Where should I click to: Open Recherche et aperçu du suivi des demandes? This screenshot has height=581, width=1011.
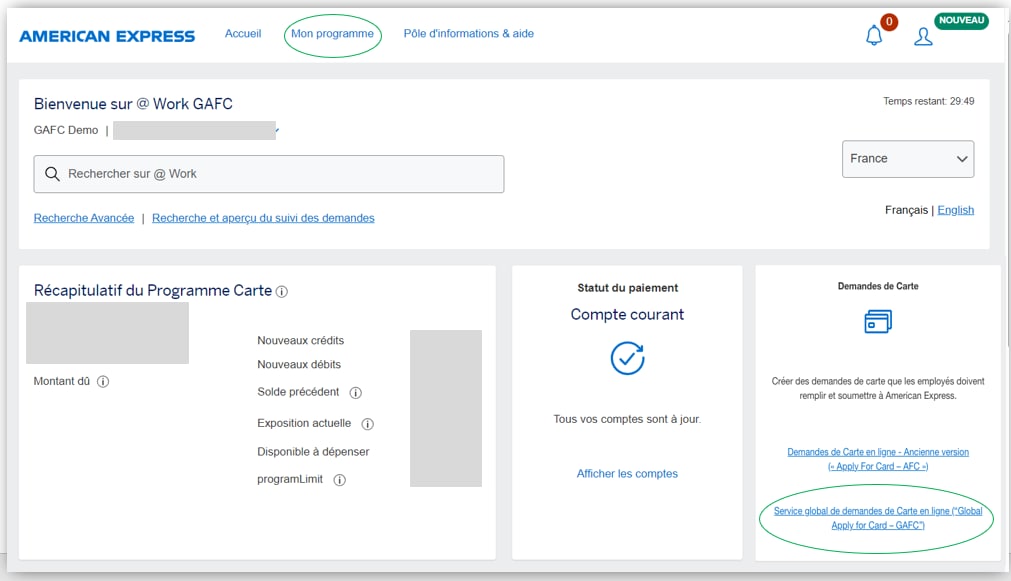[x=263, y=218]
